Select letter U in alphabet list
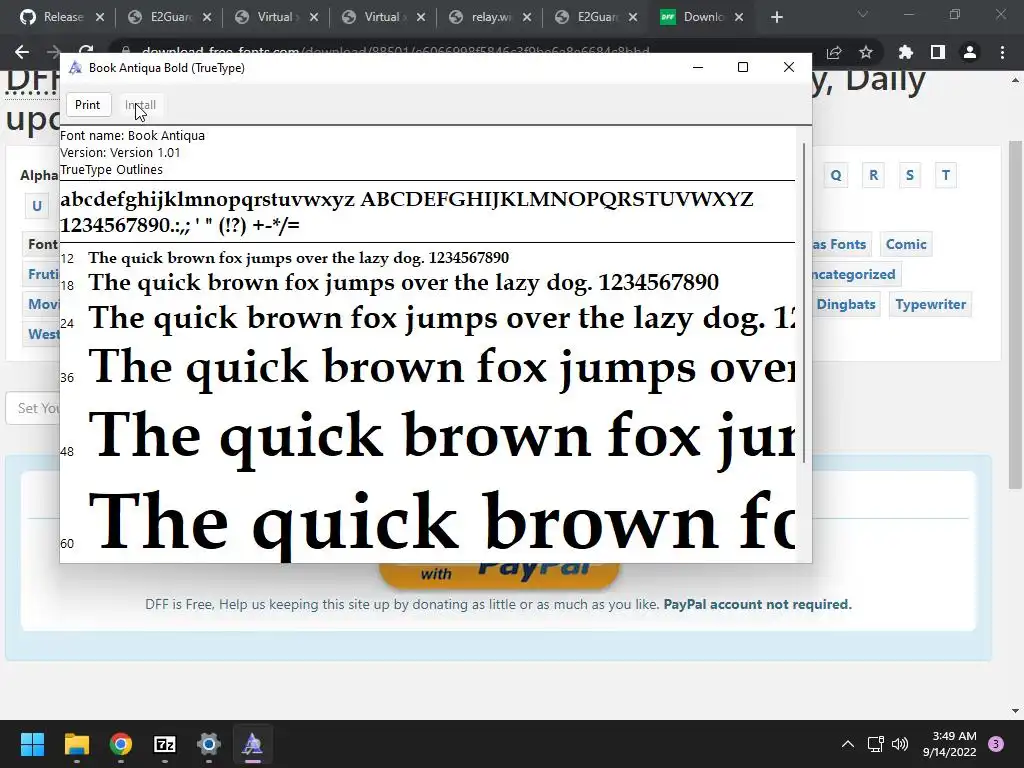1024x768 pixels. pyautogui.click(x=37, y=206)
